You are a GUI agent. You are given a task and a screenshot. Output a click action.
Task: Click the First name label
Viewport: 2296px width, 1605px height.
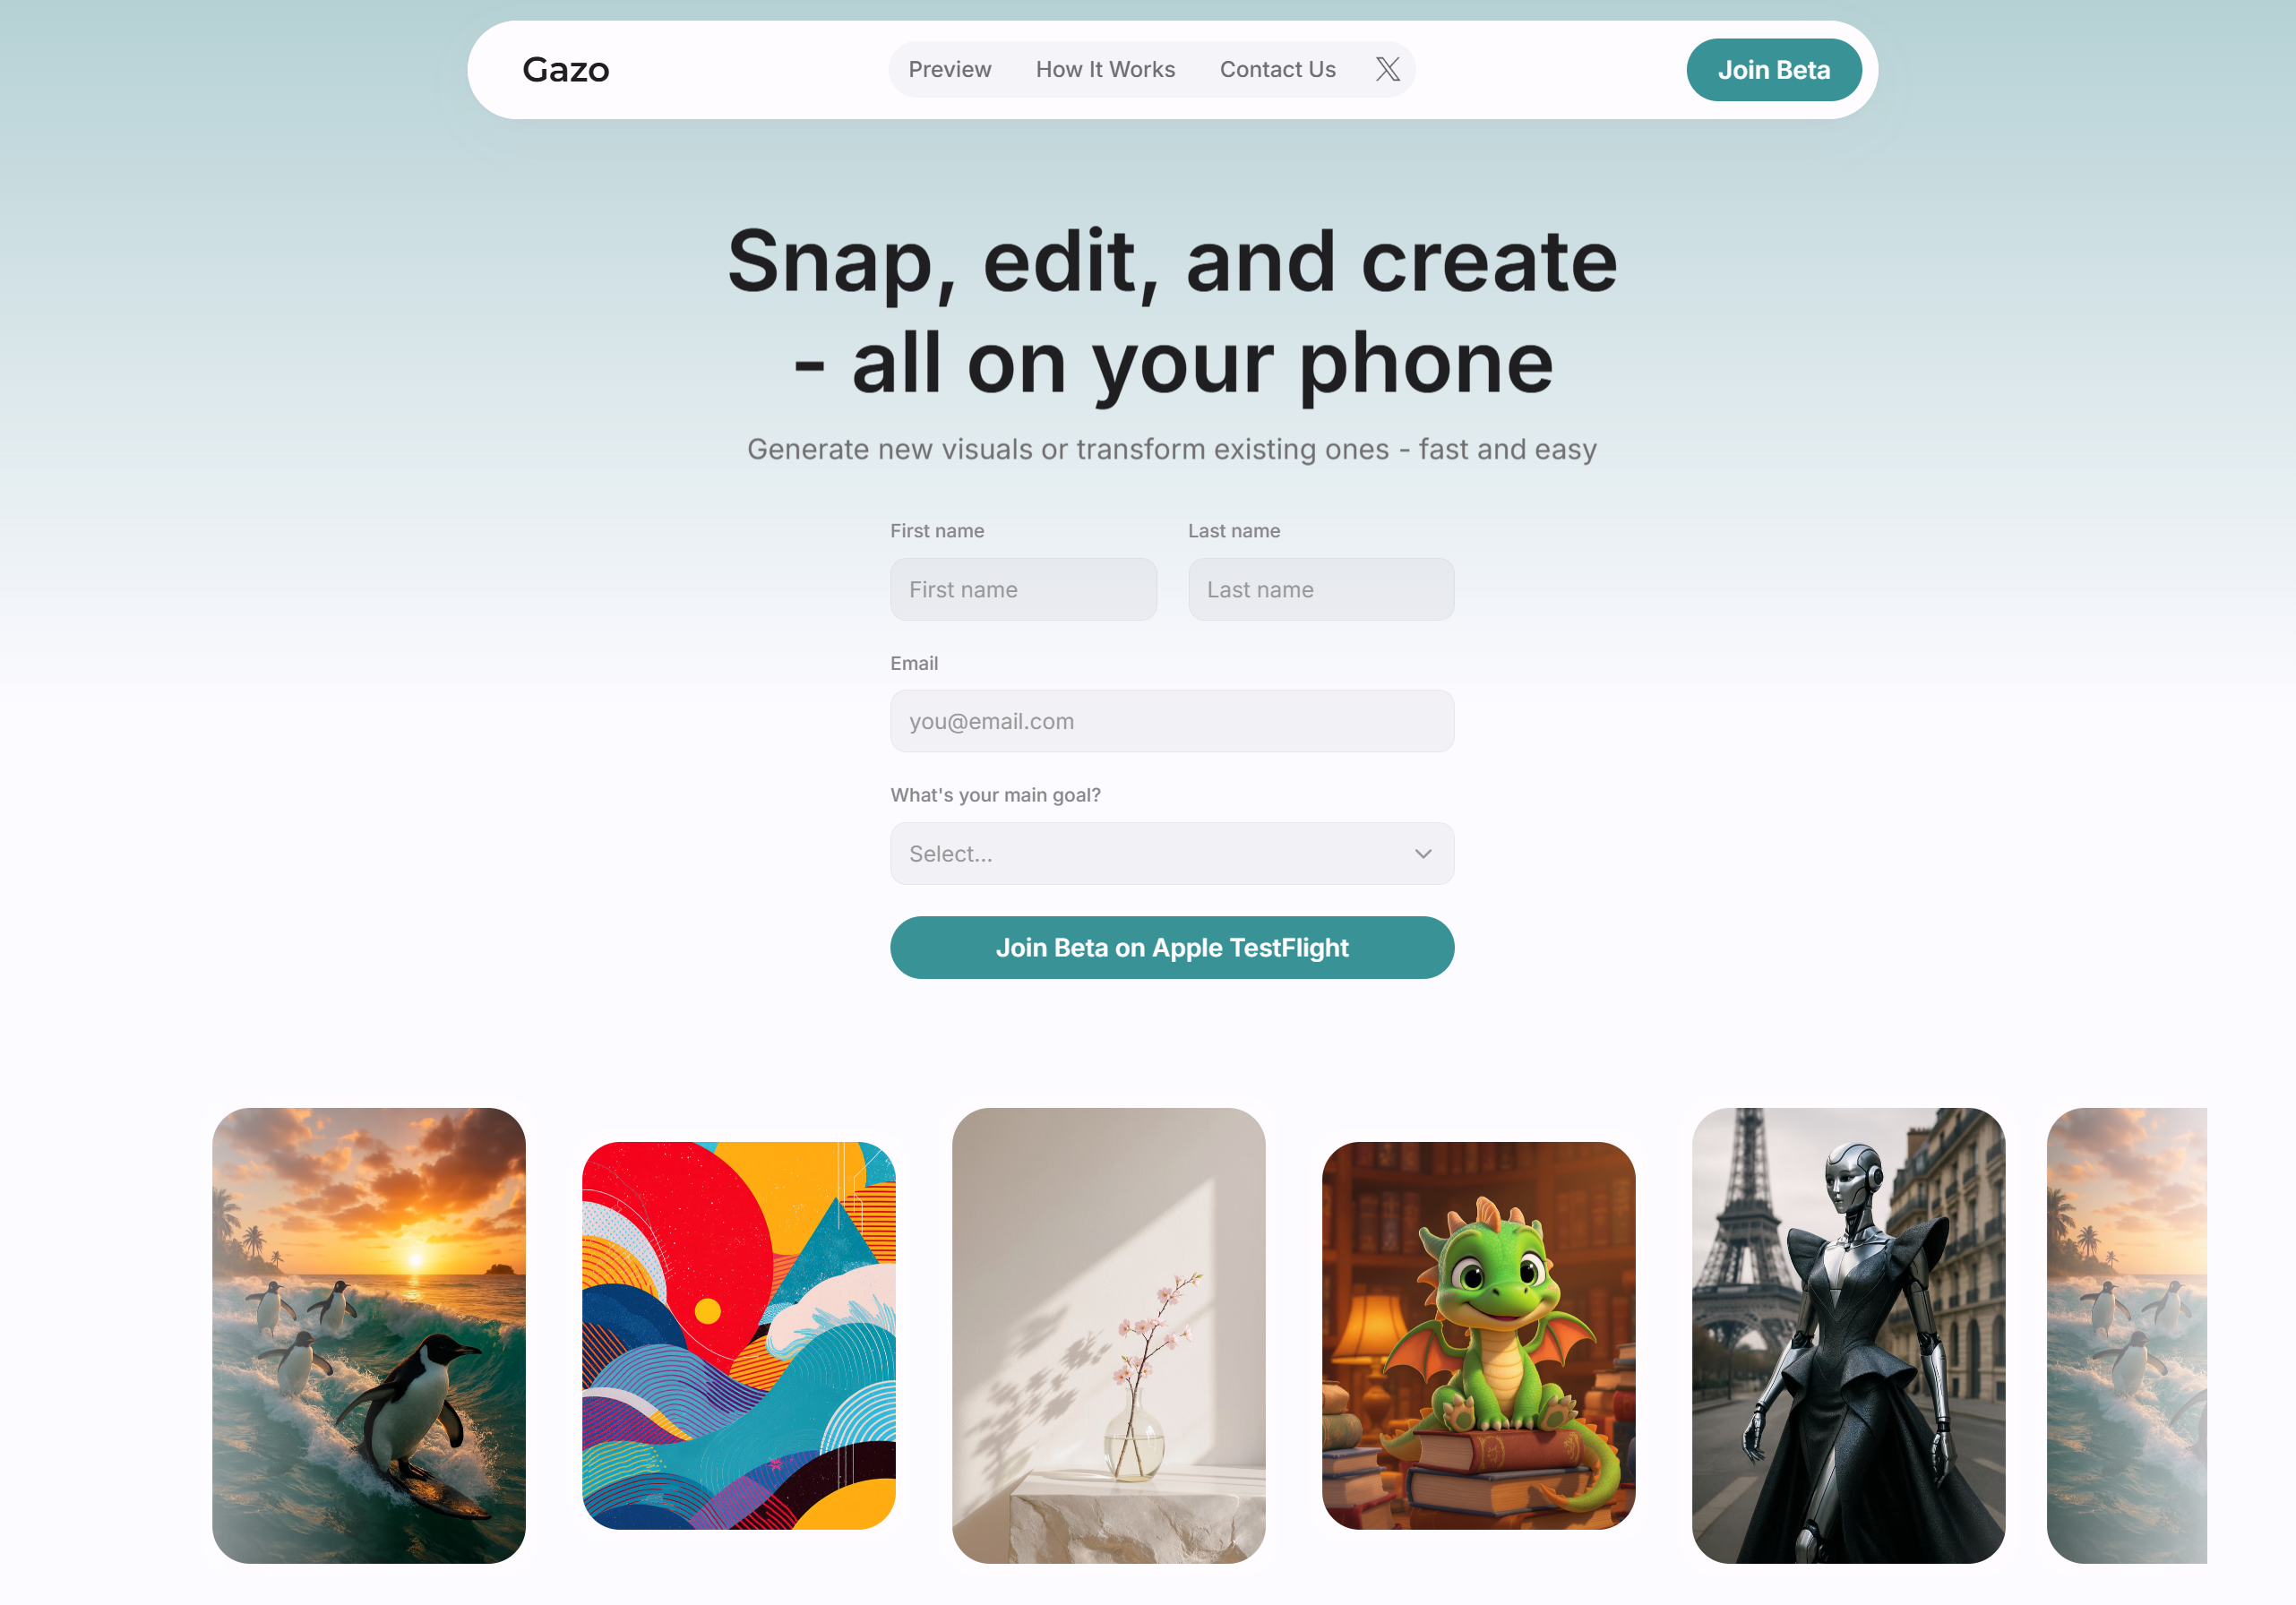[937, 531]
